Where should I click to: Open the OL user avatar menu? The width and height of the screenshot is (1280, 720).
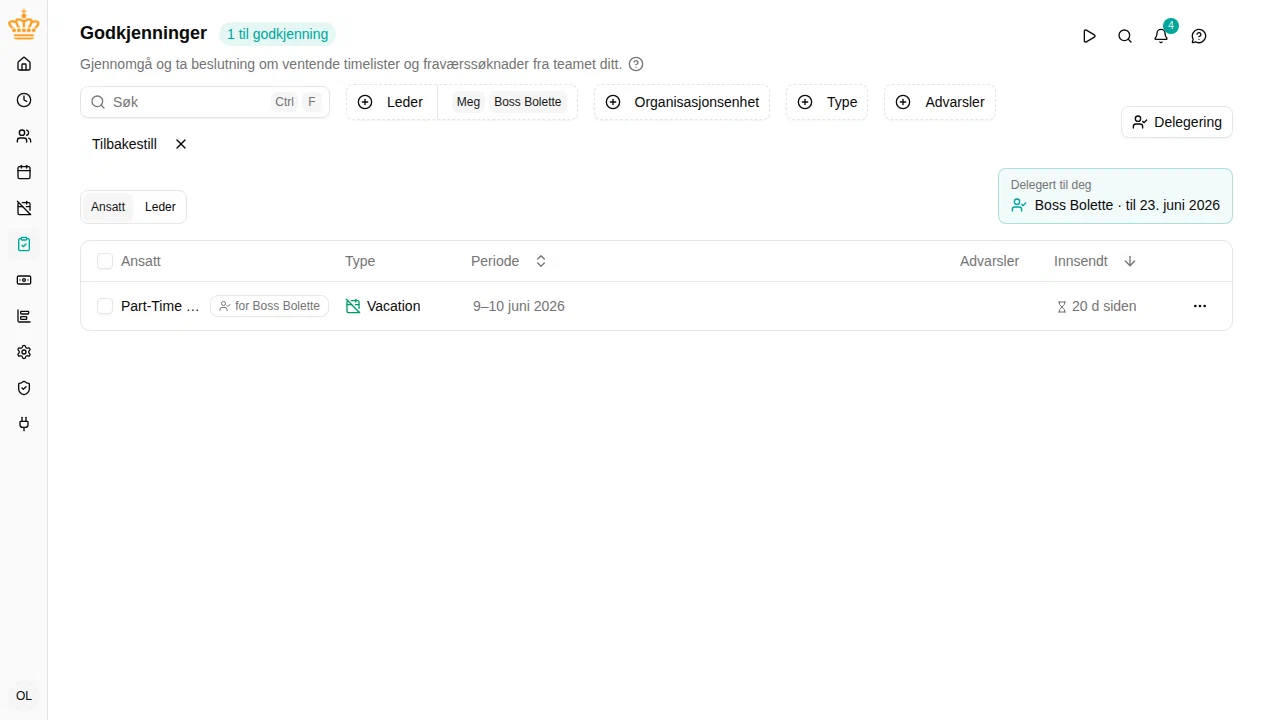click(24, 696)
